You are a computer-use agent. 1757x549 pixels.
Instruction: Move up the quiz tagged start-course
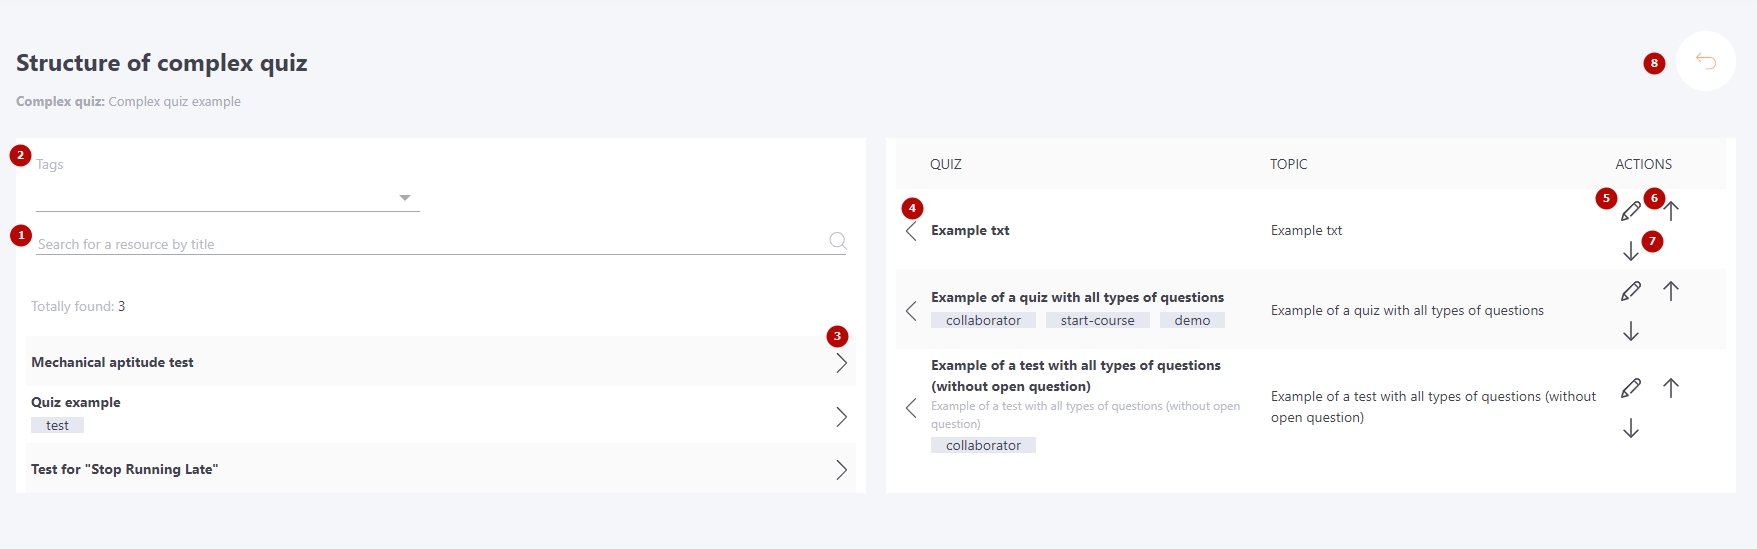click(1671, 291)
